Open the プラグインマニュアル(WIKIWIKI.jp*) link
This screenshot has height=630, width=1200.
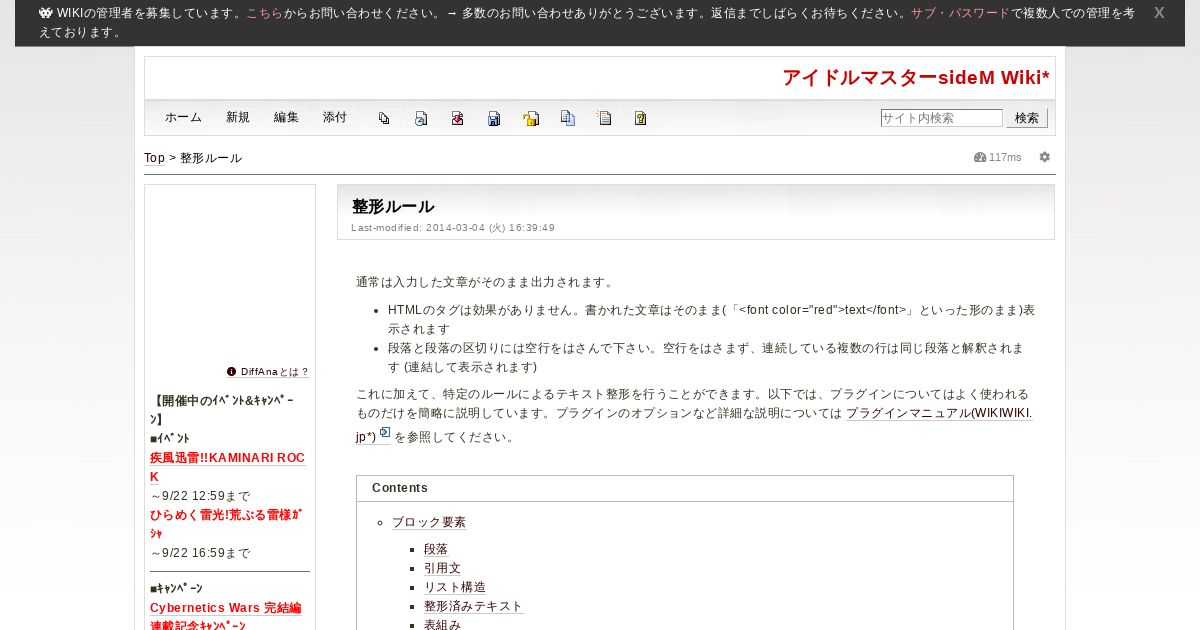click(x=694, y=424)
